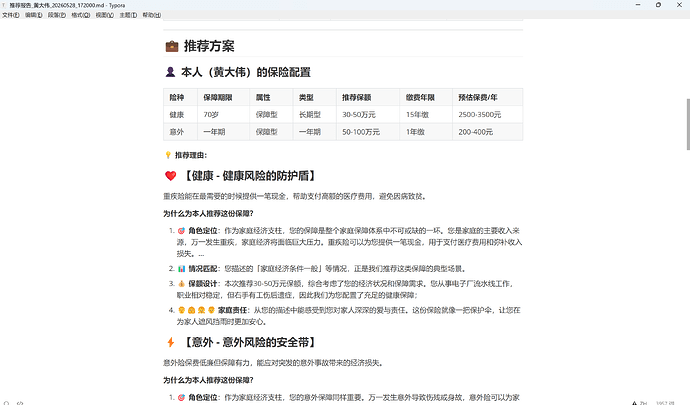Screen dimensions: 690x405
Task: Click the bar chart emoji beside 情况匹配
Action: [181, 269]
